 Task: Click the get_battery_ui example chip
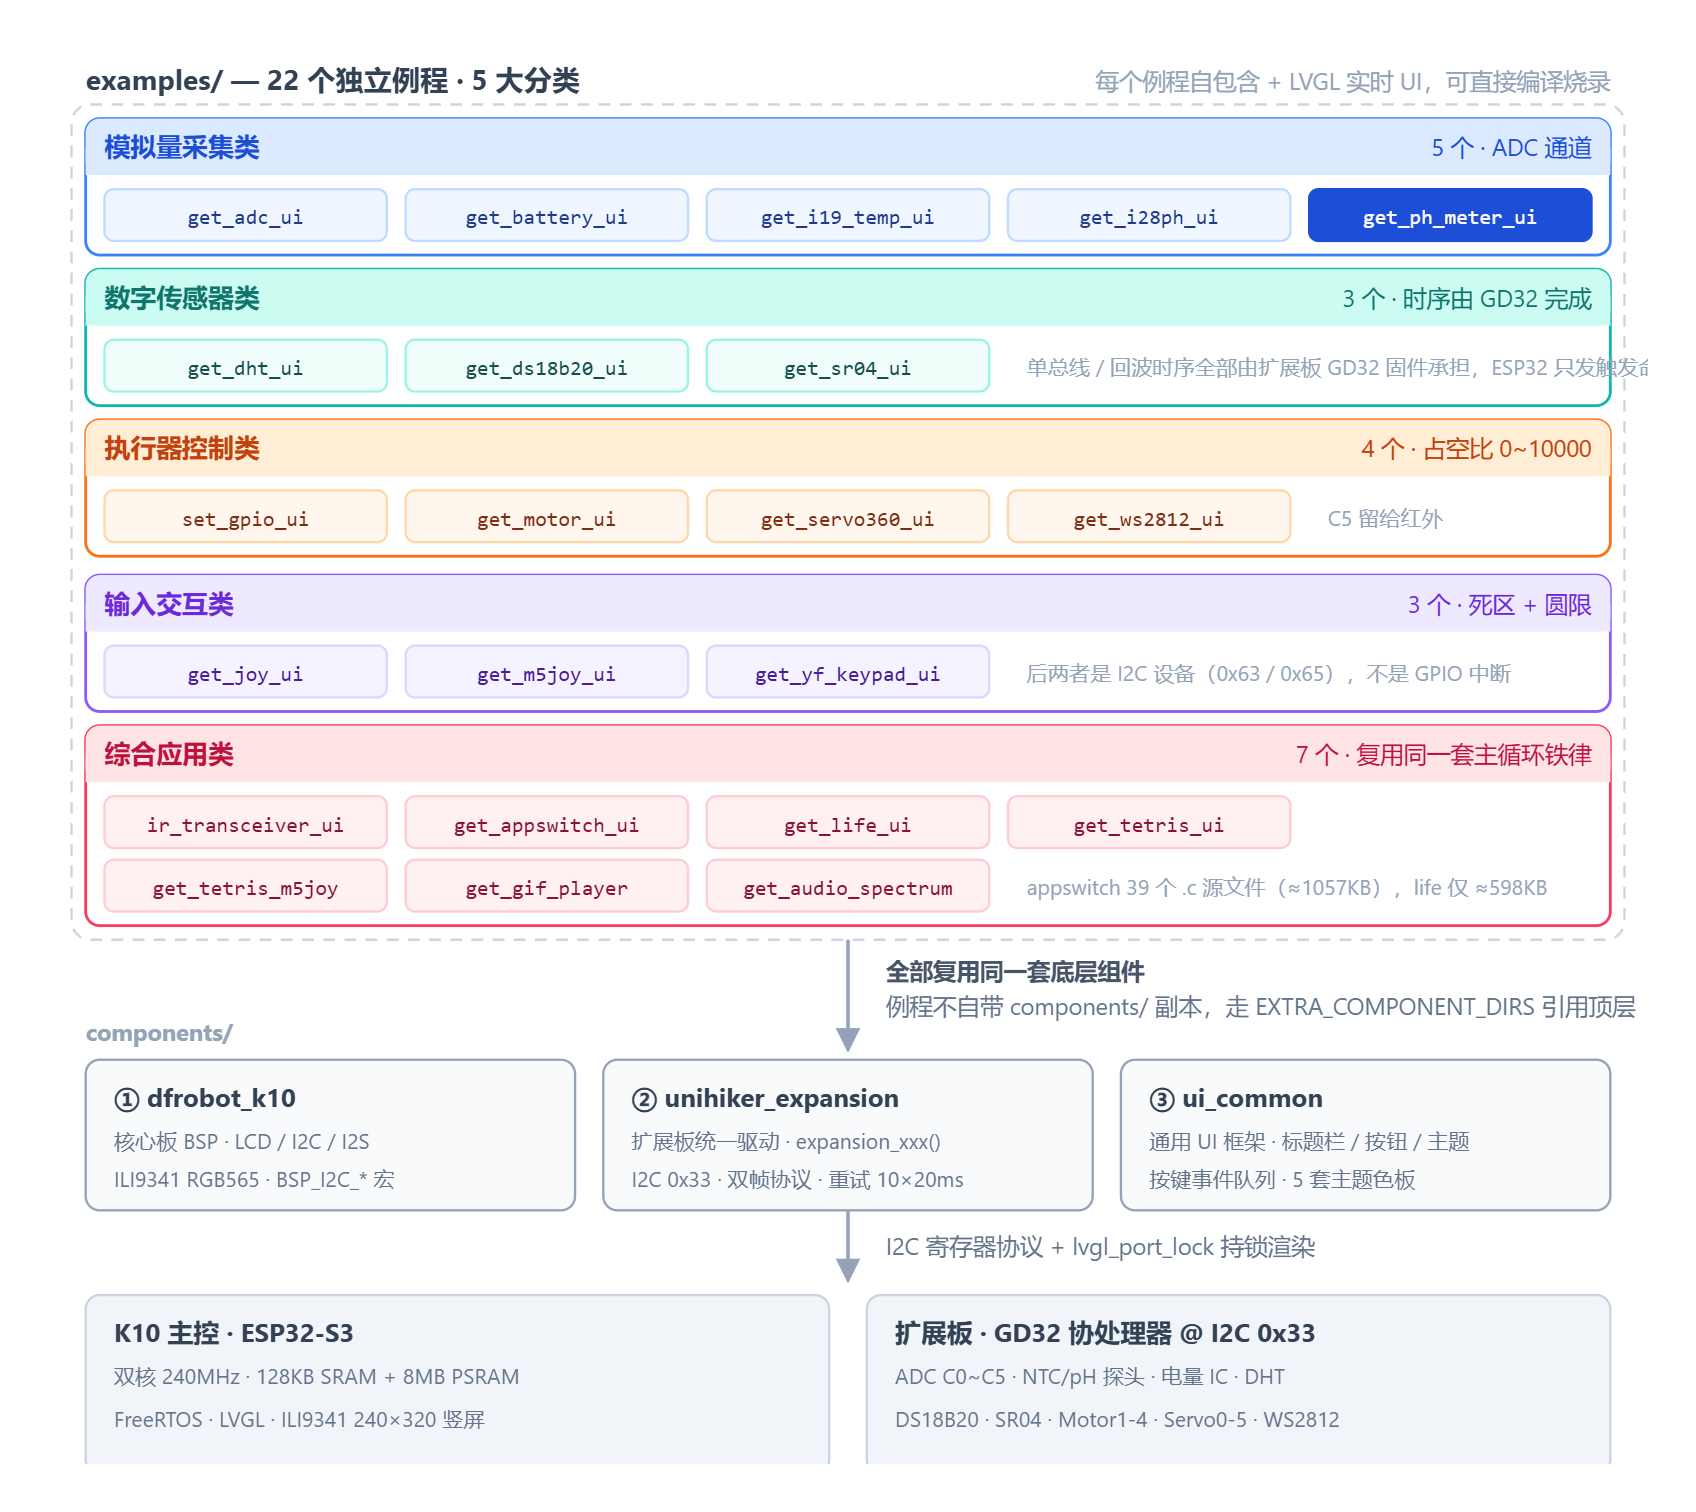tap(546, 216)
